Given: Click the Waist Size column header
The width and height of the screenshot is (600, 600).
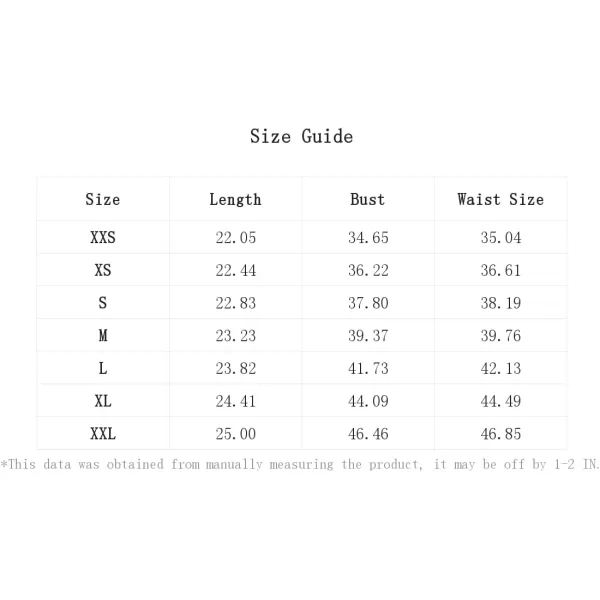Looking at the screenshot, I should pos(500,199).
